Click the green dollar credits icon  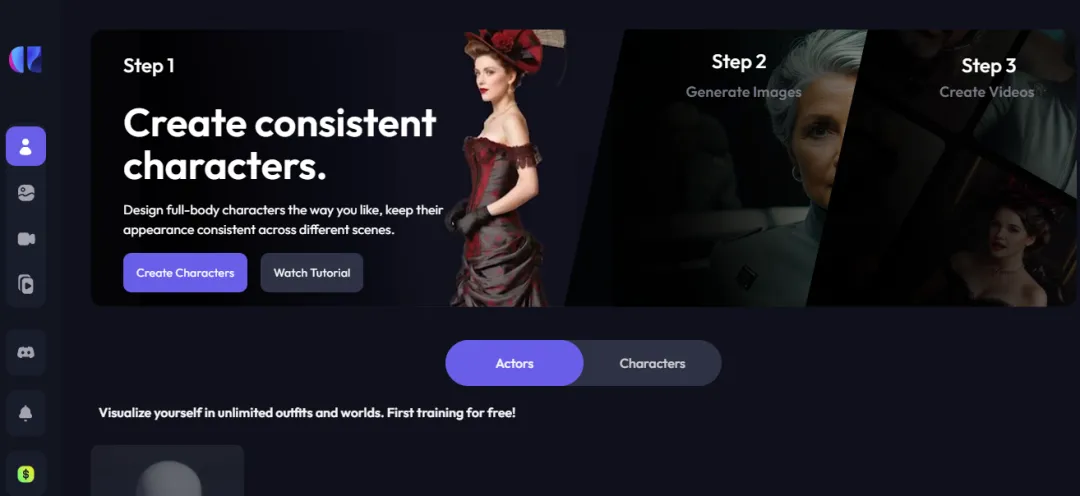pos(26,474)
